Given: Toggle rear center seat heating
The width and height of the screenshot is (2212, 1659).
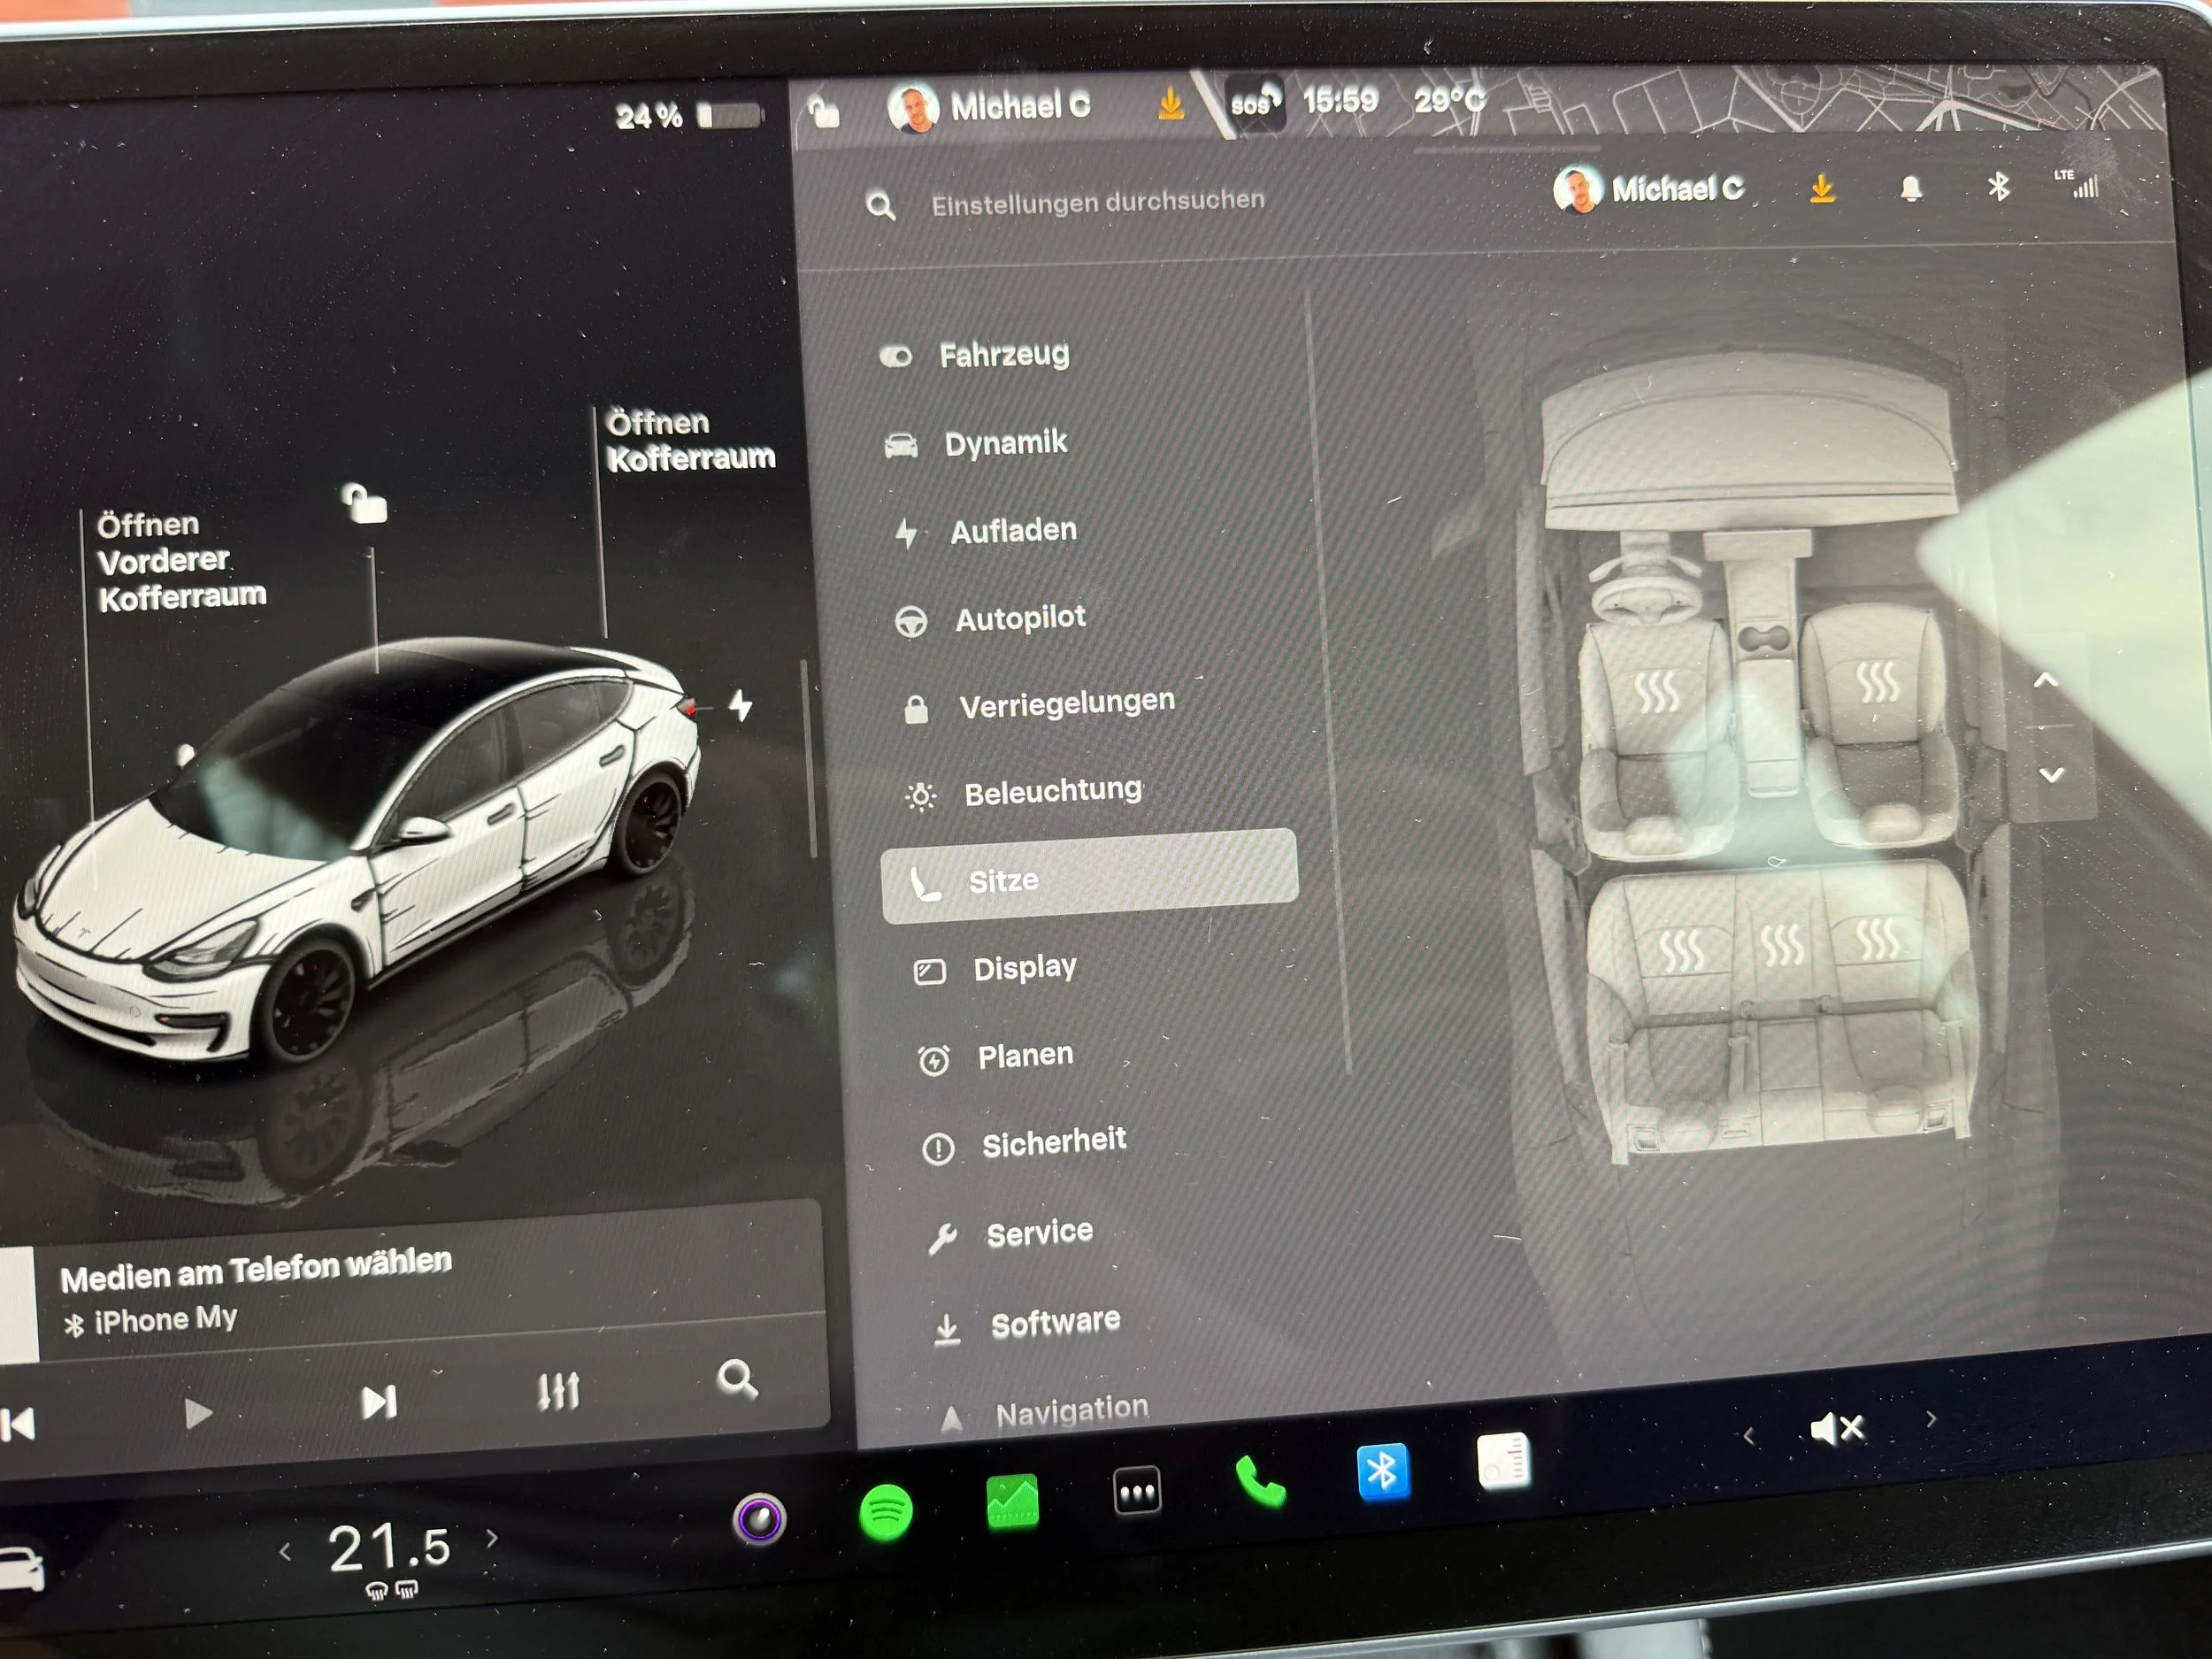Looking at the screenshot, I should (x=1783, y=943).
